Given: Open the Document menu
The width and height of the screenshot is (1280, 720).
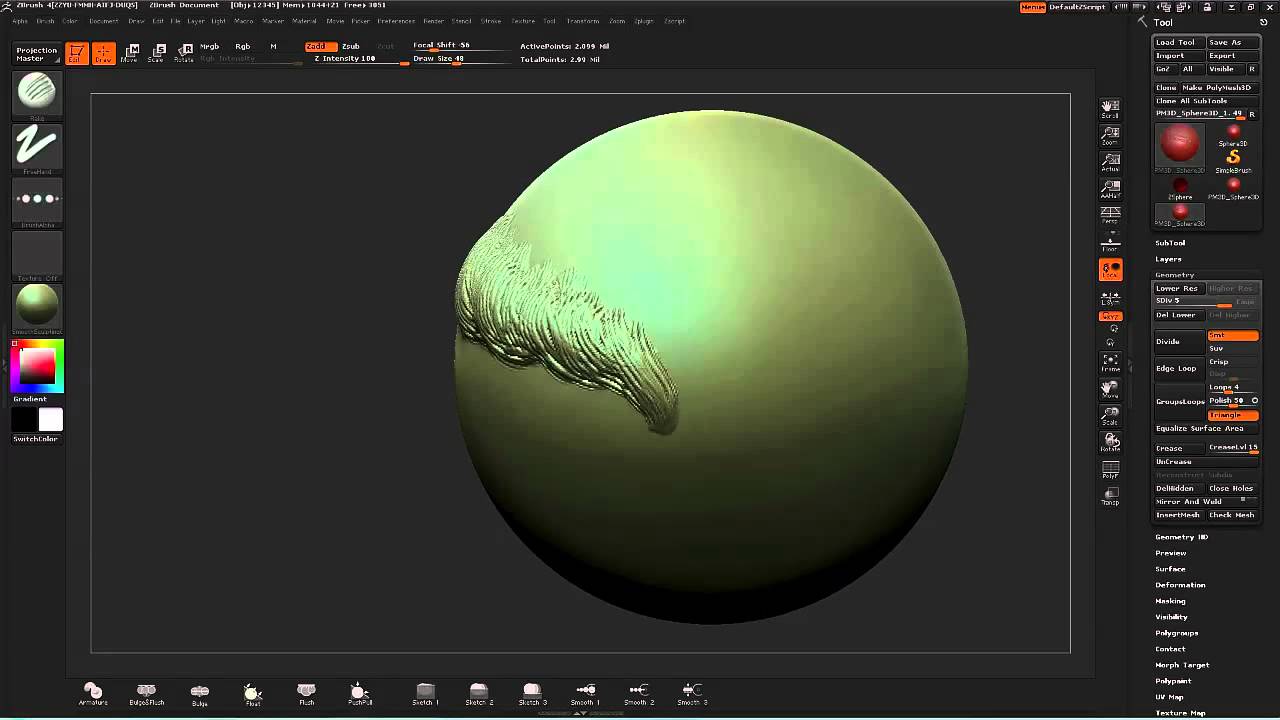Looking at the screenshot, I should tap(103, 21).
